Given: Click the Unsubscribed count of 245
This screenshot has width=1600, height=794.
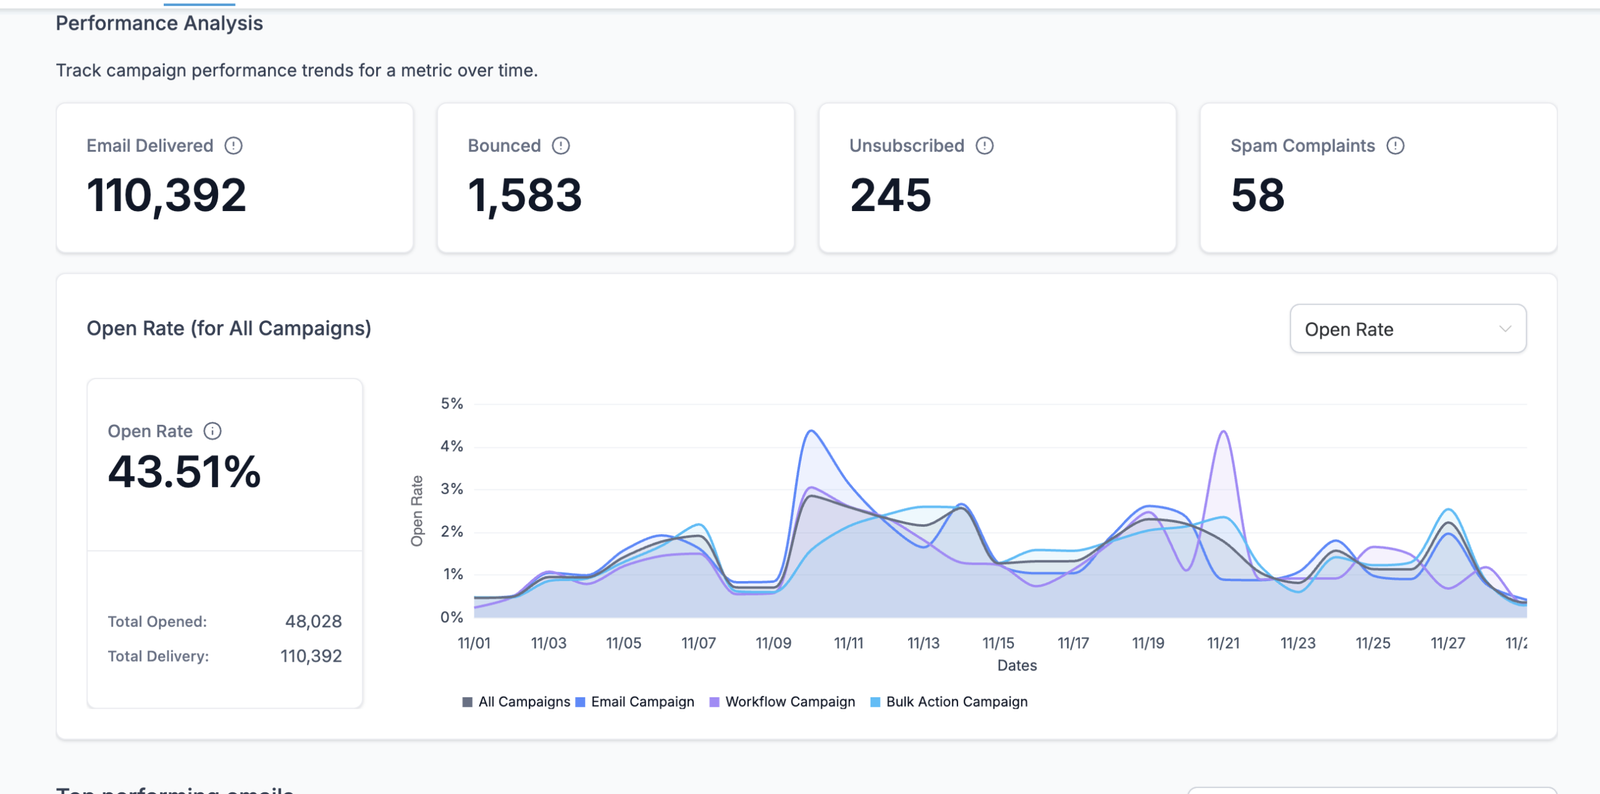Looking at the screenshot, I should click(890, 195).
